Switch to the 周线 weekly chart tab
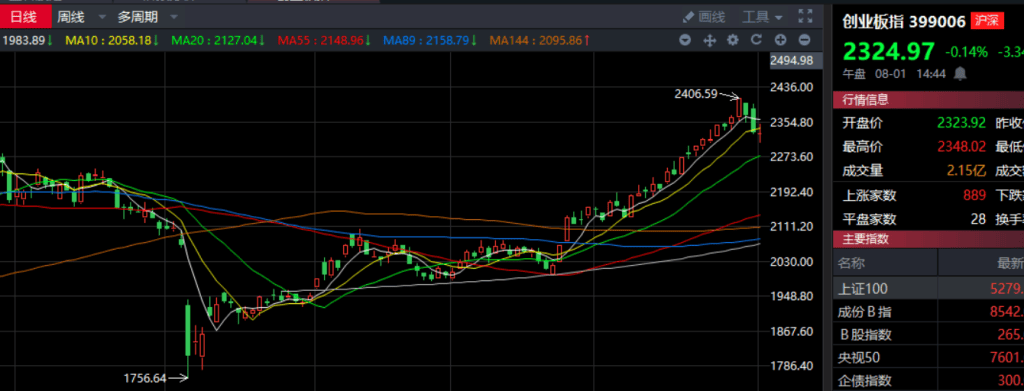Image resolution: width=1024 pixels, height=391 pixels. (x=70, y=17)
